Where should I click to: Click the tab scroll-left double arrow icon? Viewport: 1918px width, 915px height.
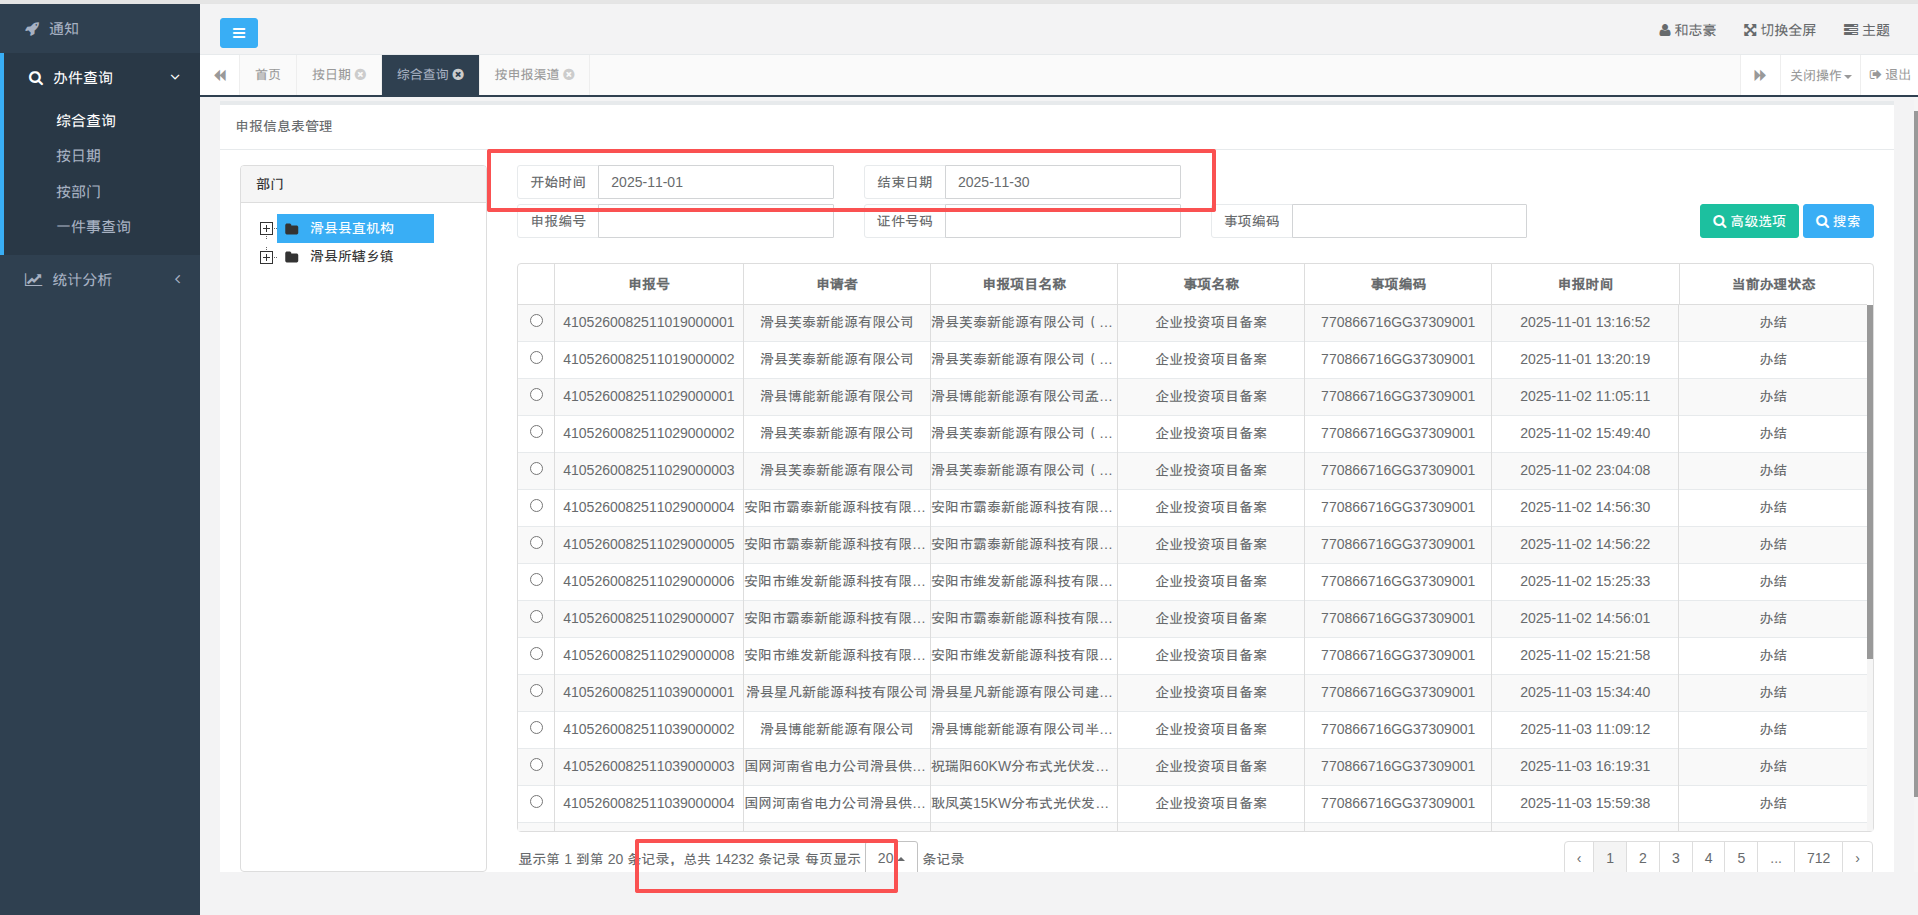point(220,75)
